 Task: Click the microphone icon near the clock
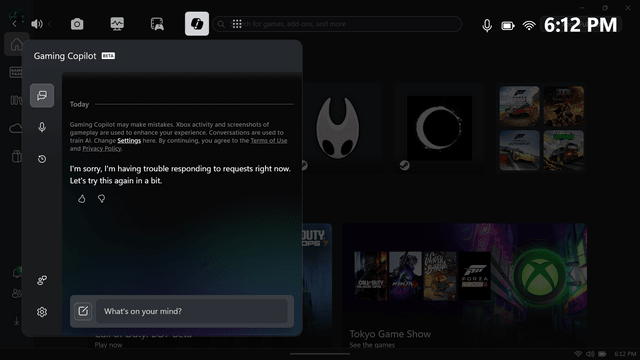tap(487, 26)
